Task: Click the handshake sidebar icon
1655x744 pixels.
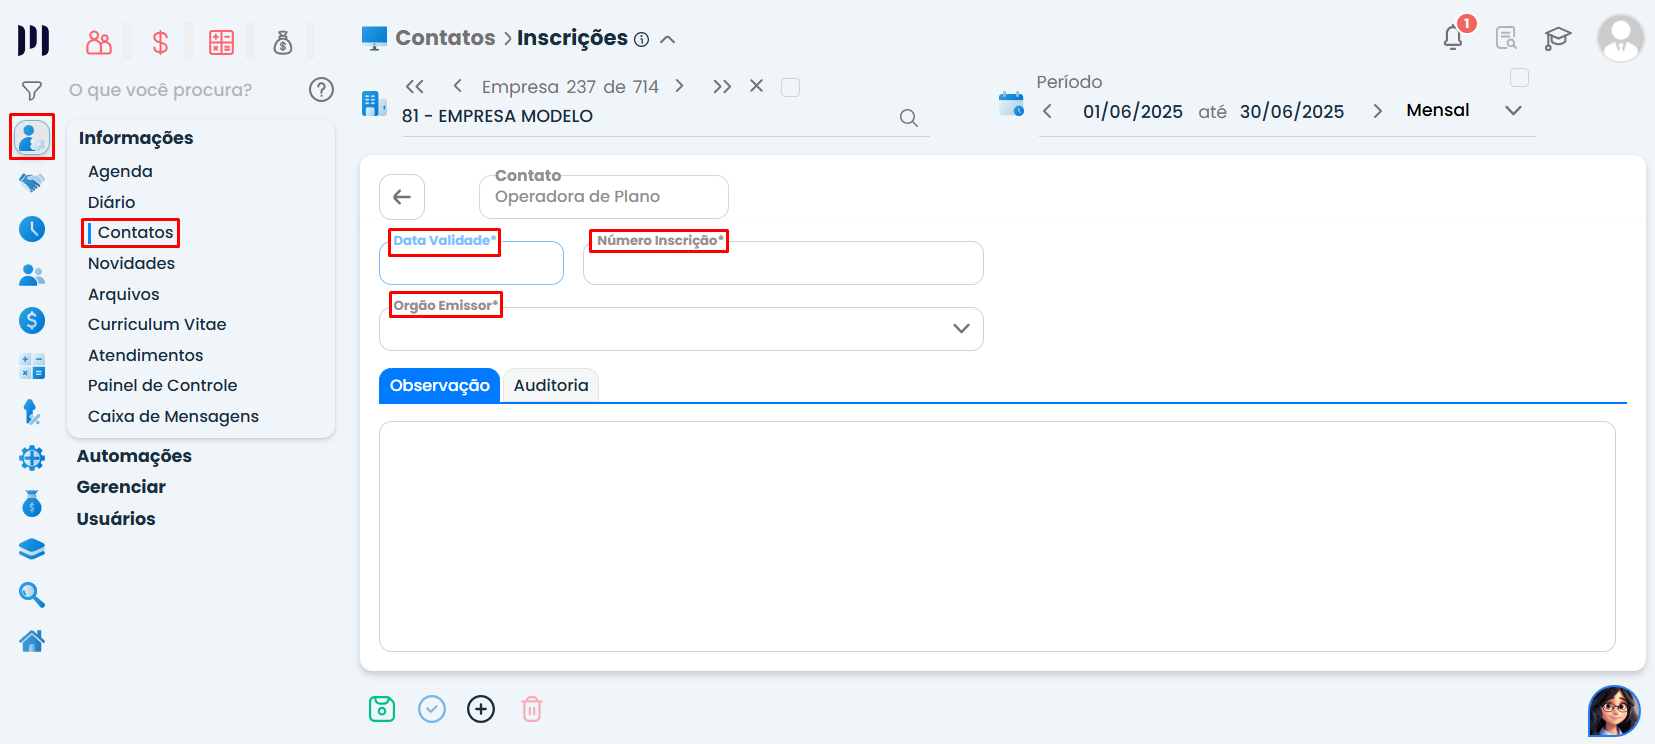Action: (x=32, y=183)
